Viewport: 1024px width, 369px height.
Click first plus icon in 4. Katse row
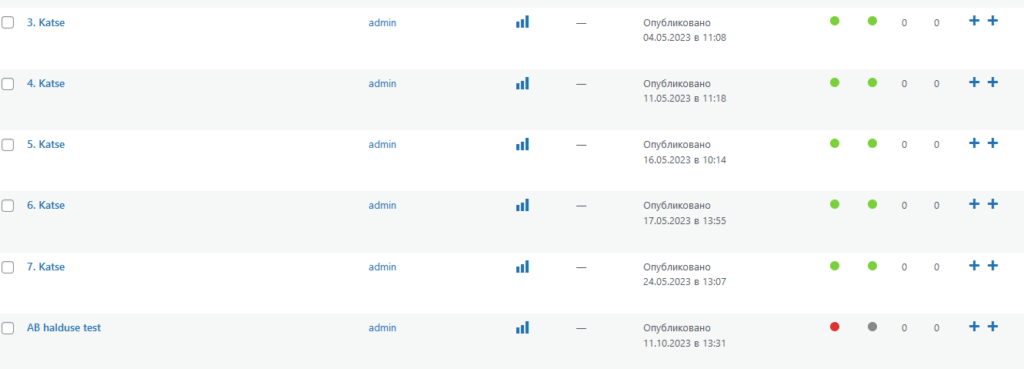974,82
